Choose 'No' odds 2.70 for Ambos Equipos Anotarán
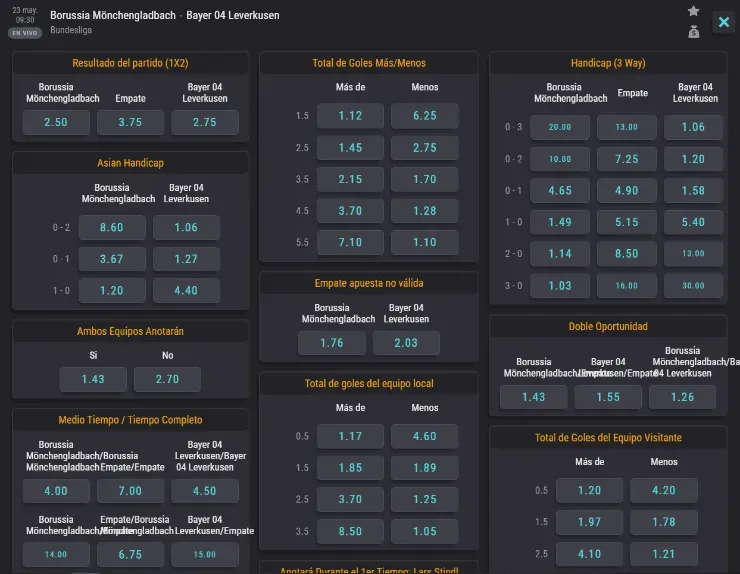This screenshot has width=740, height=574. click(x=167, y=379)
